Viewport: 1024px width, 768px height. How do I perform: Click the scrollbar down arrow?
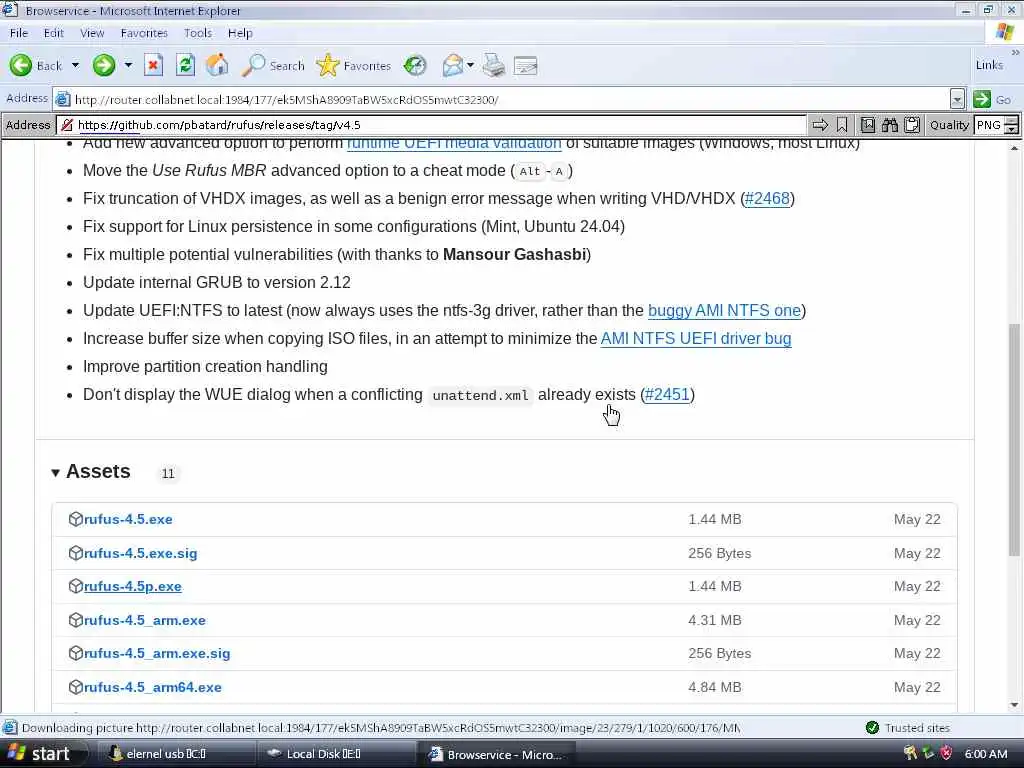pos(1014,705)
